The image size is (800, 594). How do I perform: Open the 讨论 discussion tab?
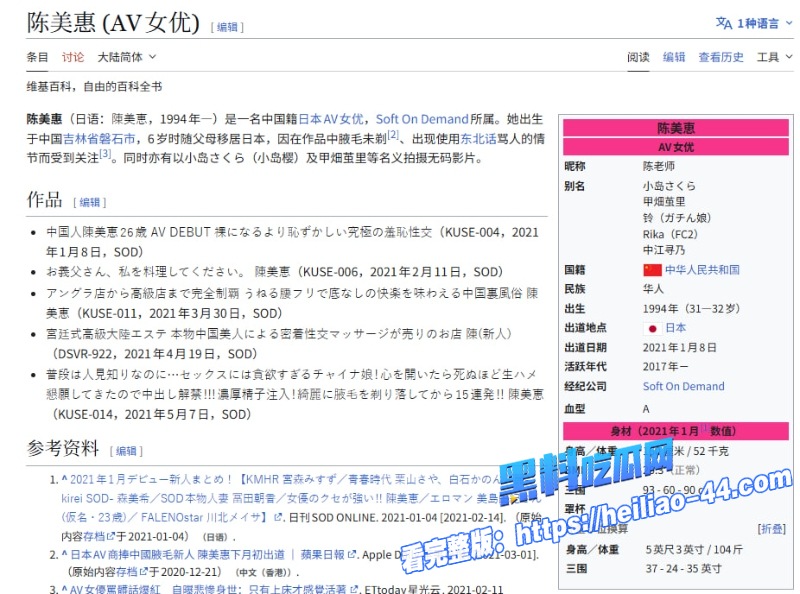click(x=73, y=57)
